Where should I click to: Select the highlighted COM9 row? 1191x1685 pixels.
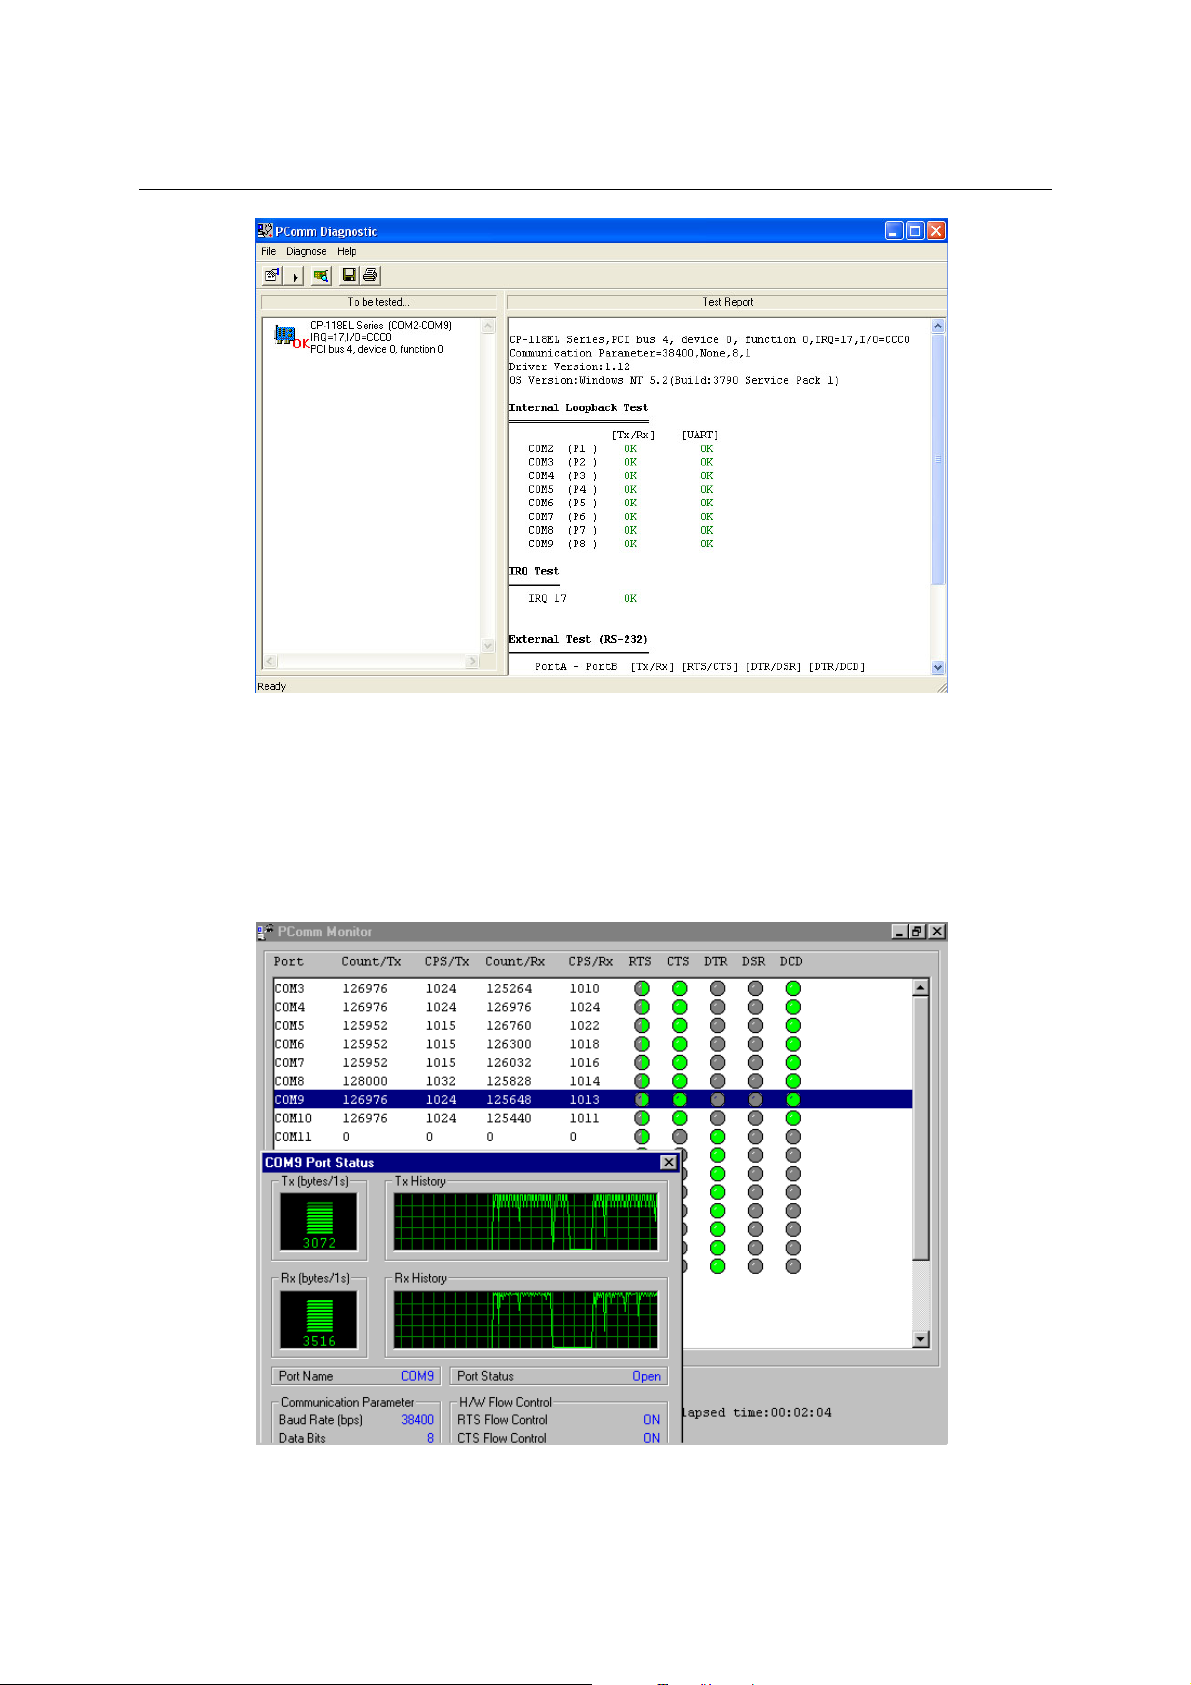pyautogui.click(x=592, y=1100)
